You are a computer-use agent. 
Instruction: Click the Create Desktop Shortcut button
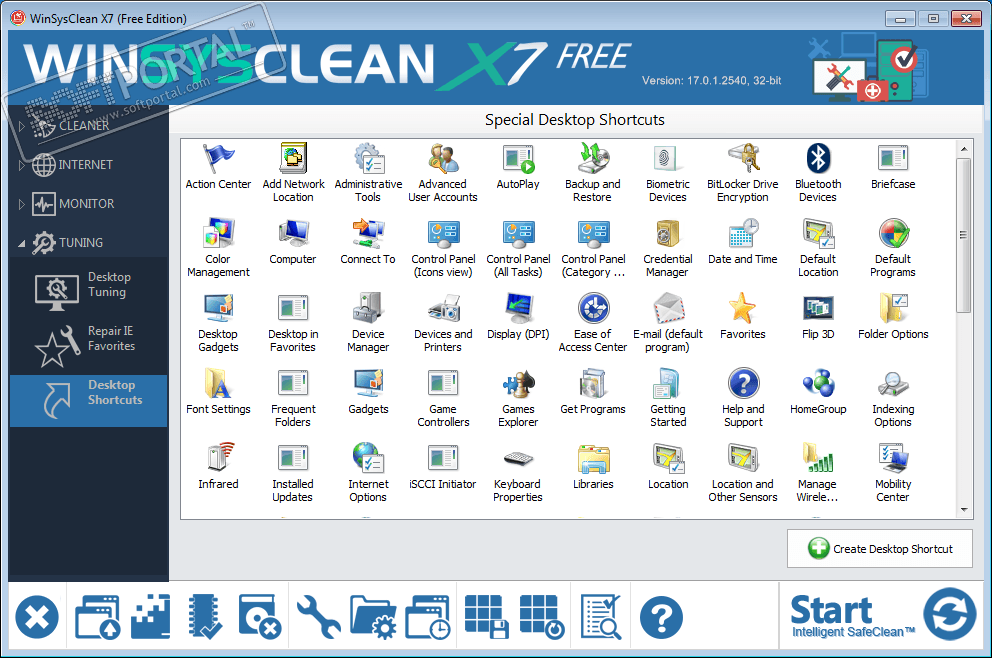(x=879, y=549)
